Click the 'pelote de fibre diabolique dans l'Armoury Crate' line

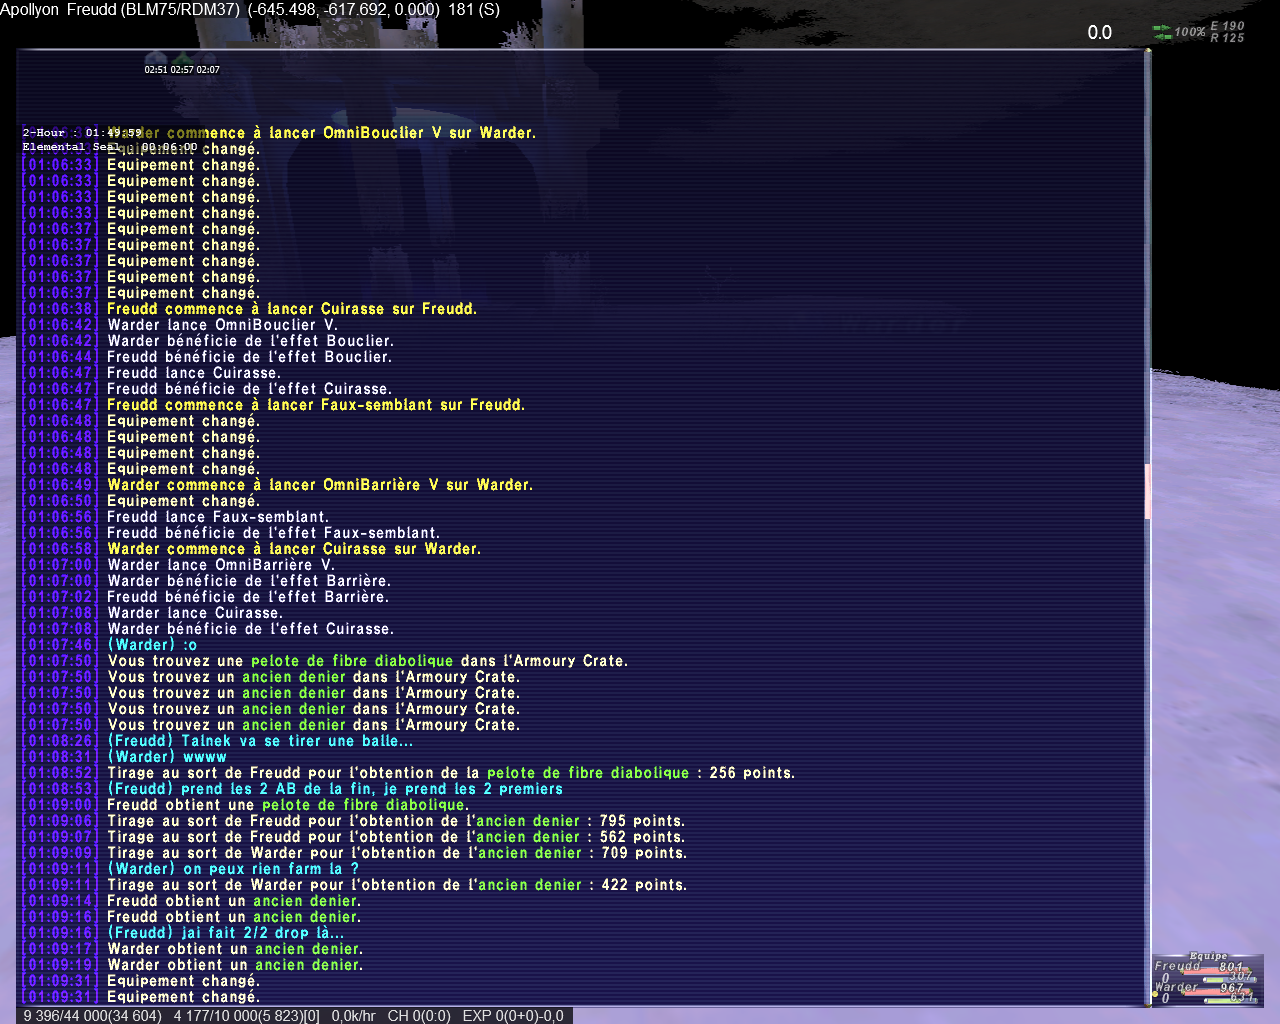[367, 661]
